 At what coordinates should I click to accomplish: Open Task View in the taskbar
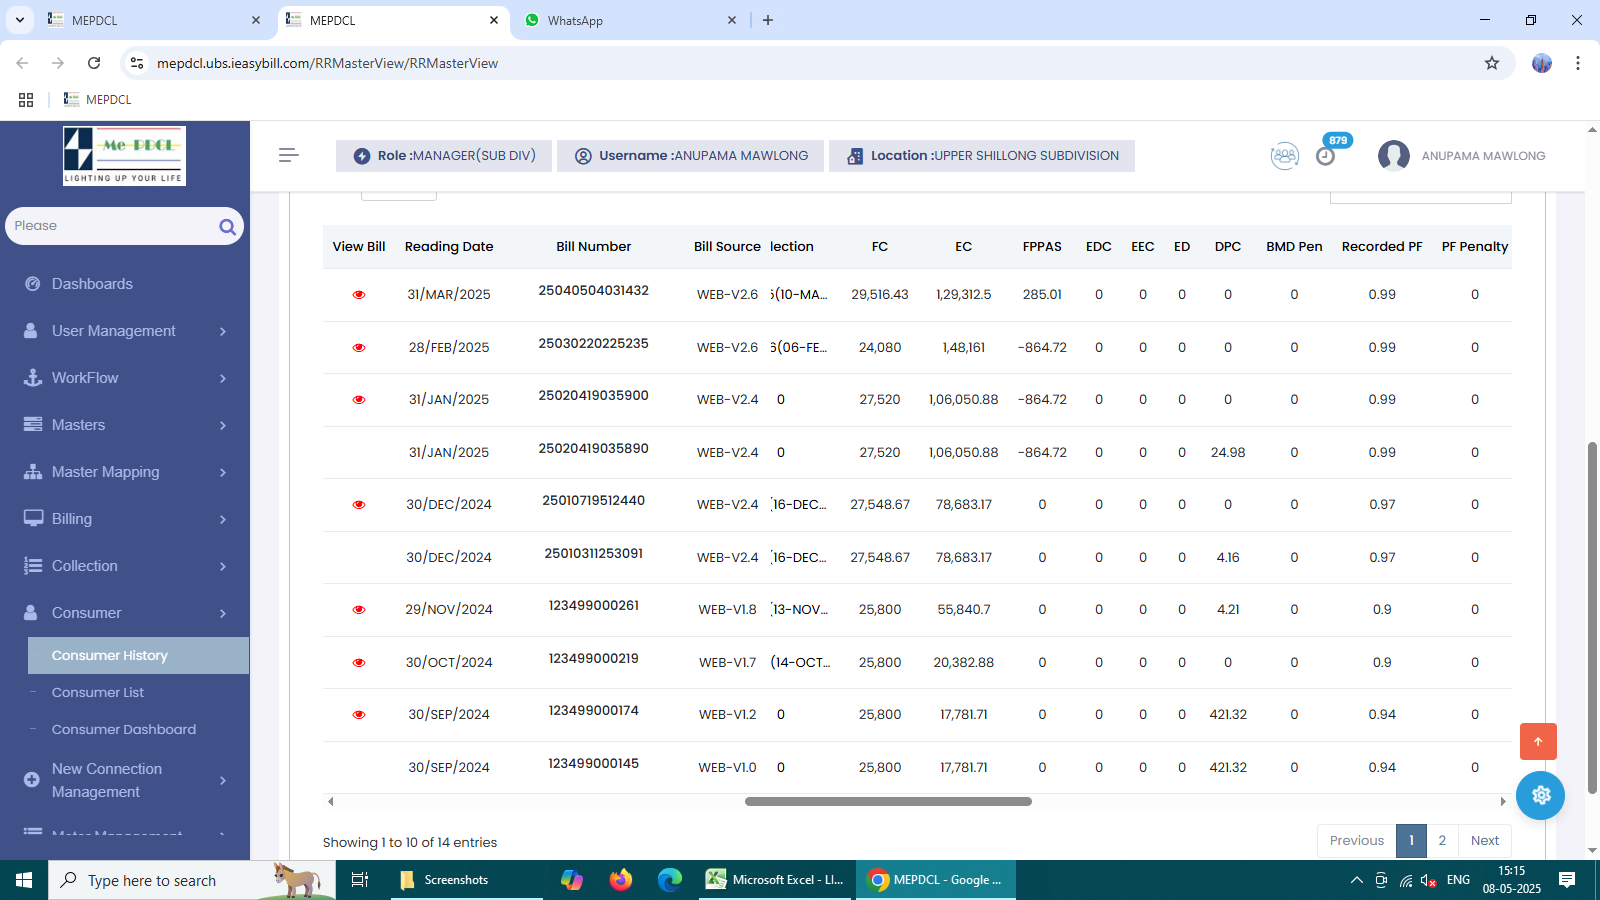tap(360, 880)
